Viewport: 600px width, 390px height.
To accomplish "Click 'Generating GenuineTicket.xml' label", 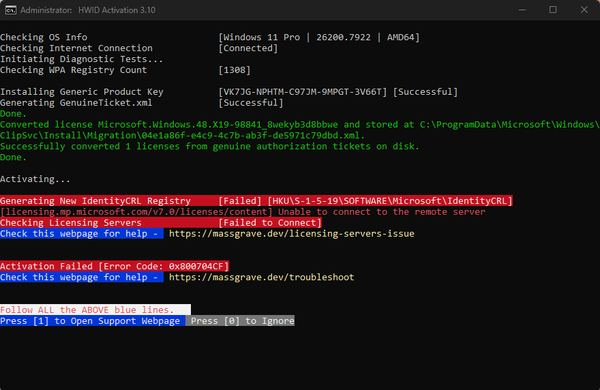I will click(76, 103).
